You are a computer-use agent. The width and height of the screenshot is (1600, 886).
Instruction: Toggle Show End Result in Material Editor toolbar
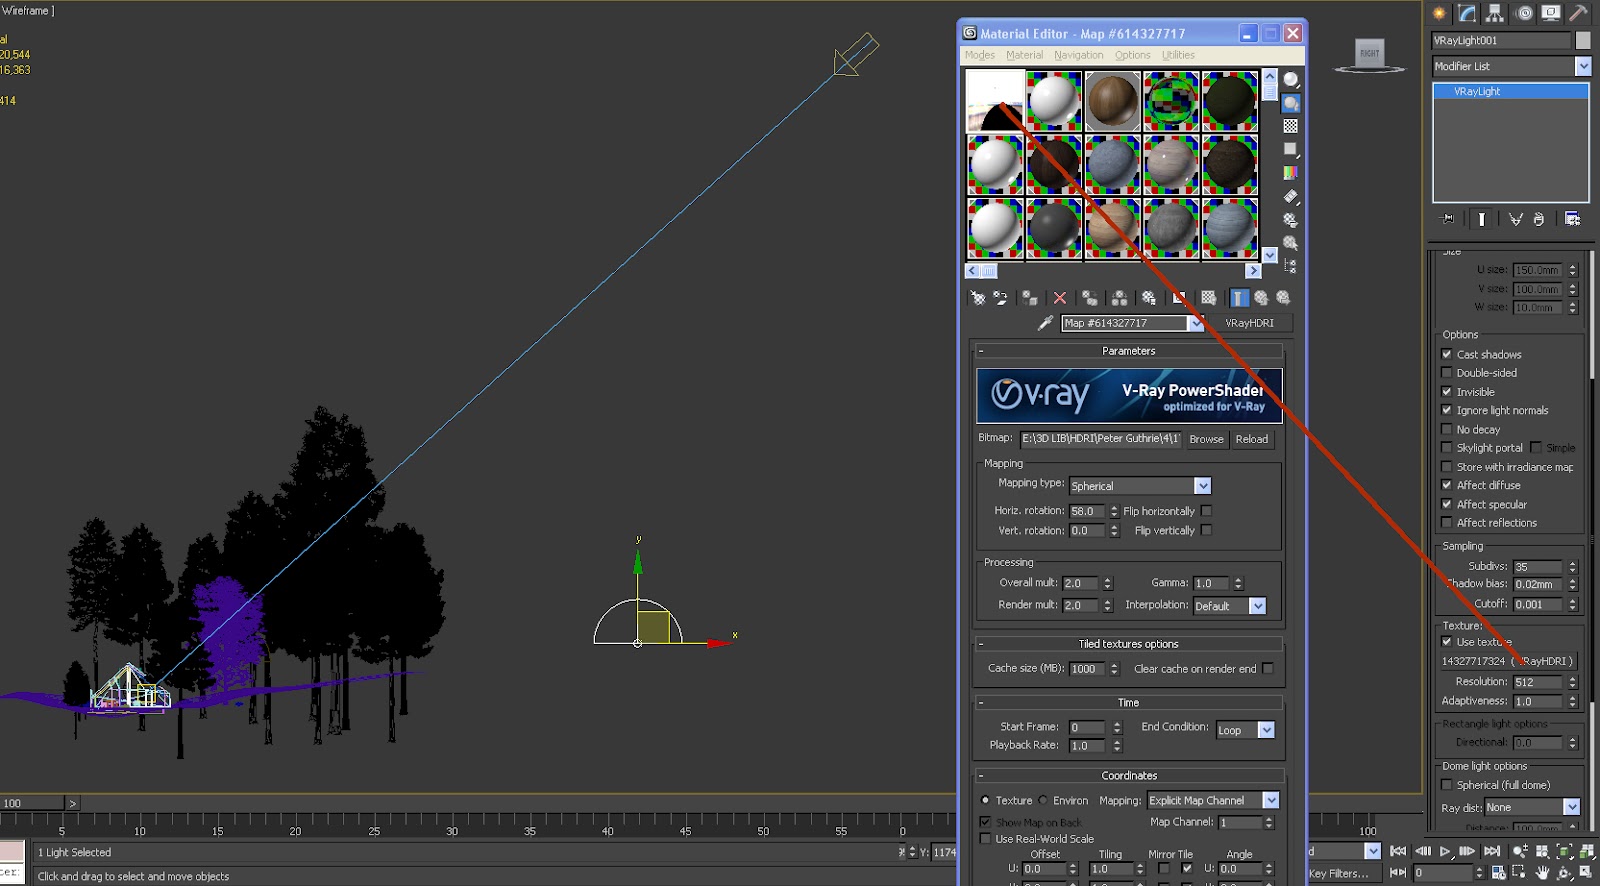(1240, 298)
